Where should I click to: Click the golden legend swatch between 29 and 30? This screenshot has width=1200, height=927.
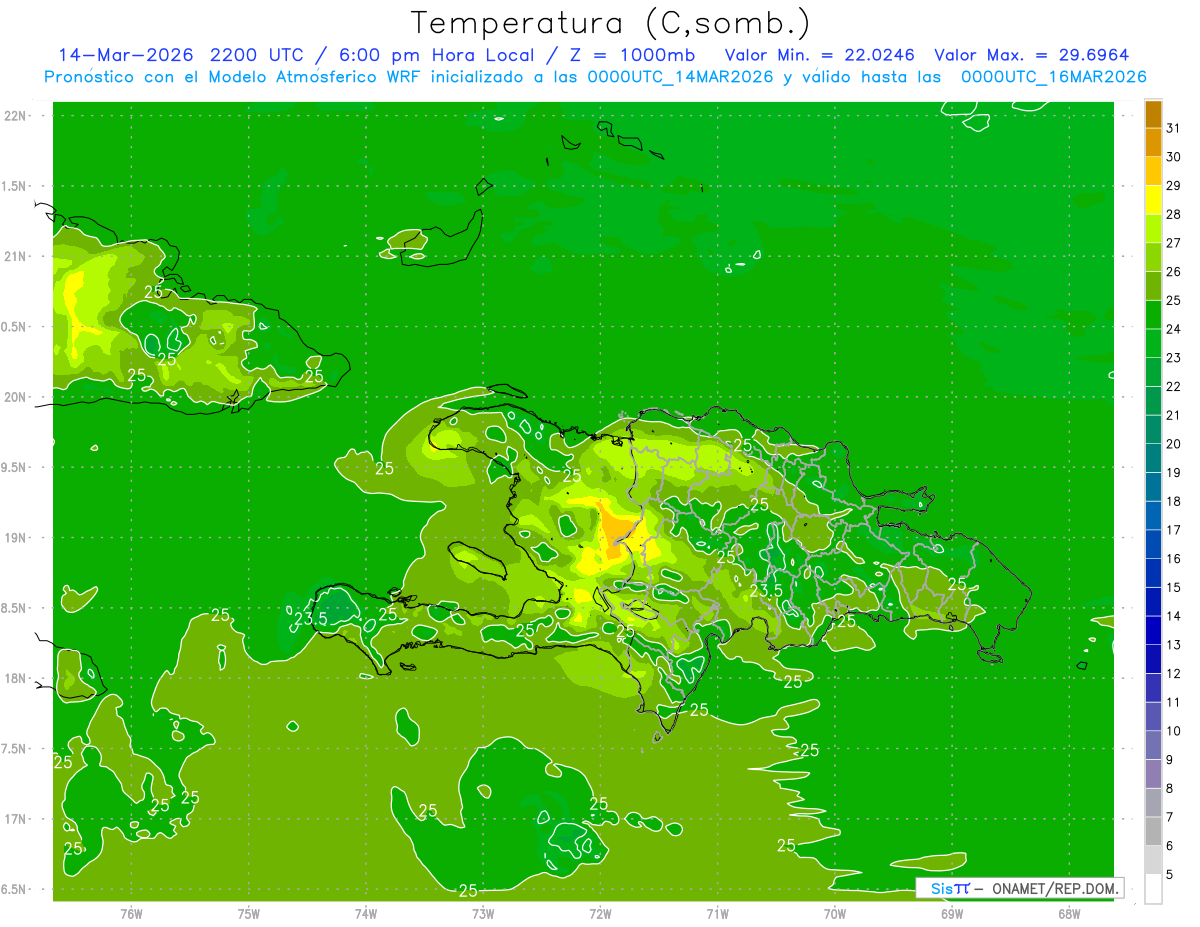[x=1153, y=171]
